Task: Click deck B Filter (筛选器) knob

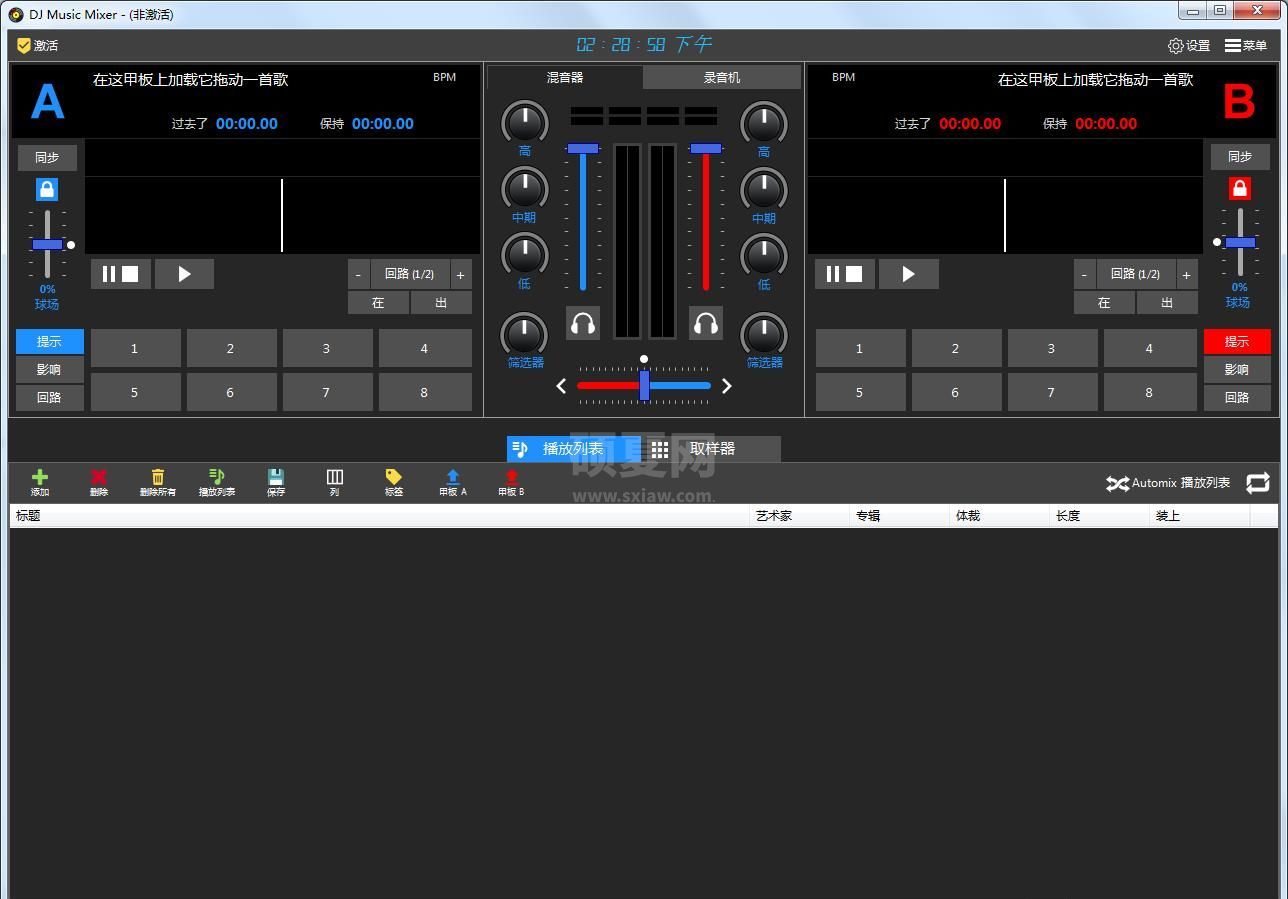Action: tap(764, 333)
